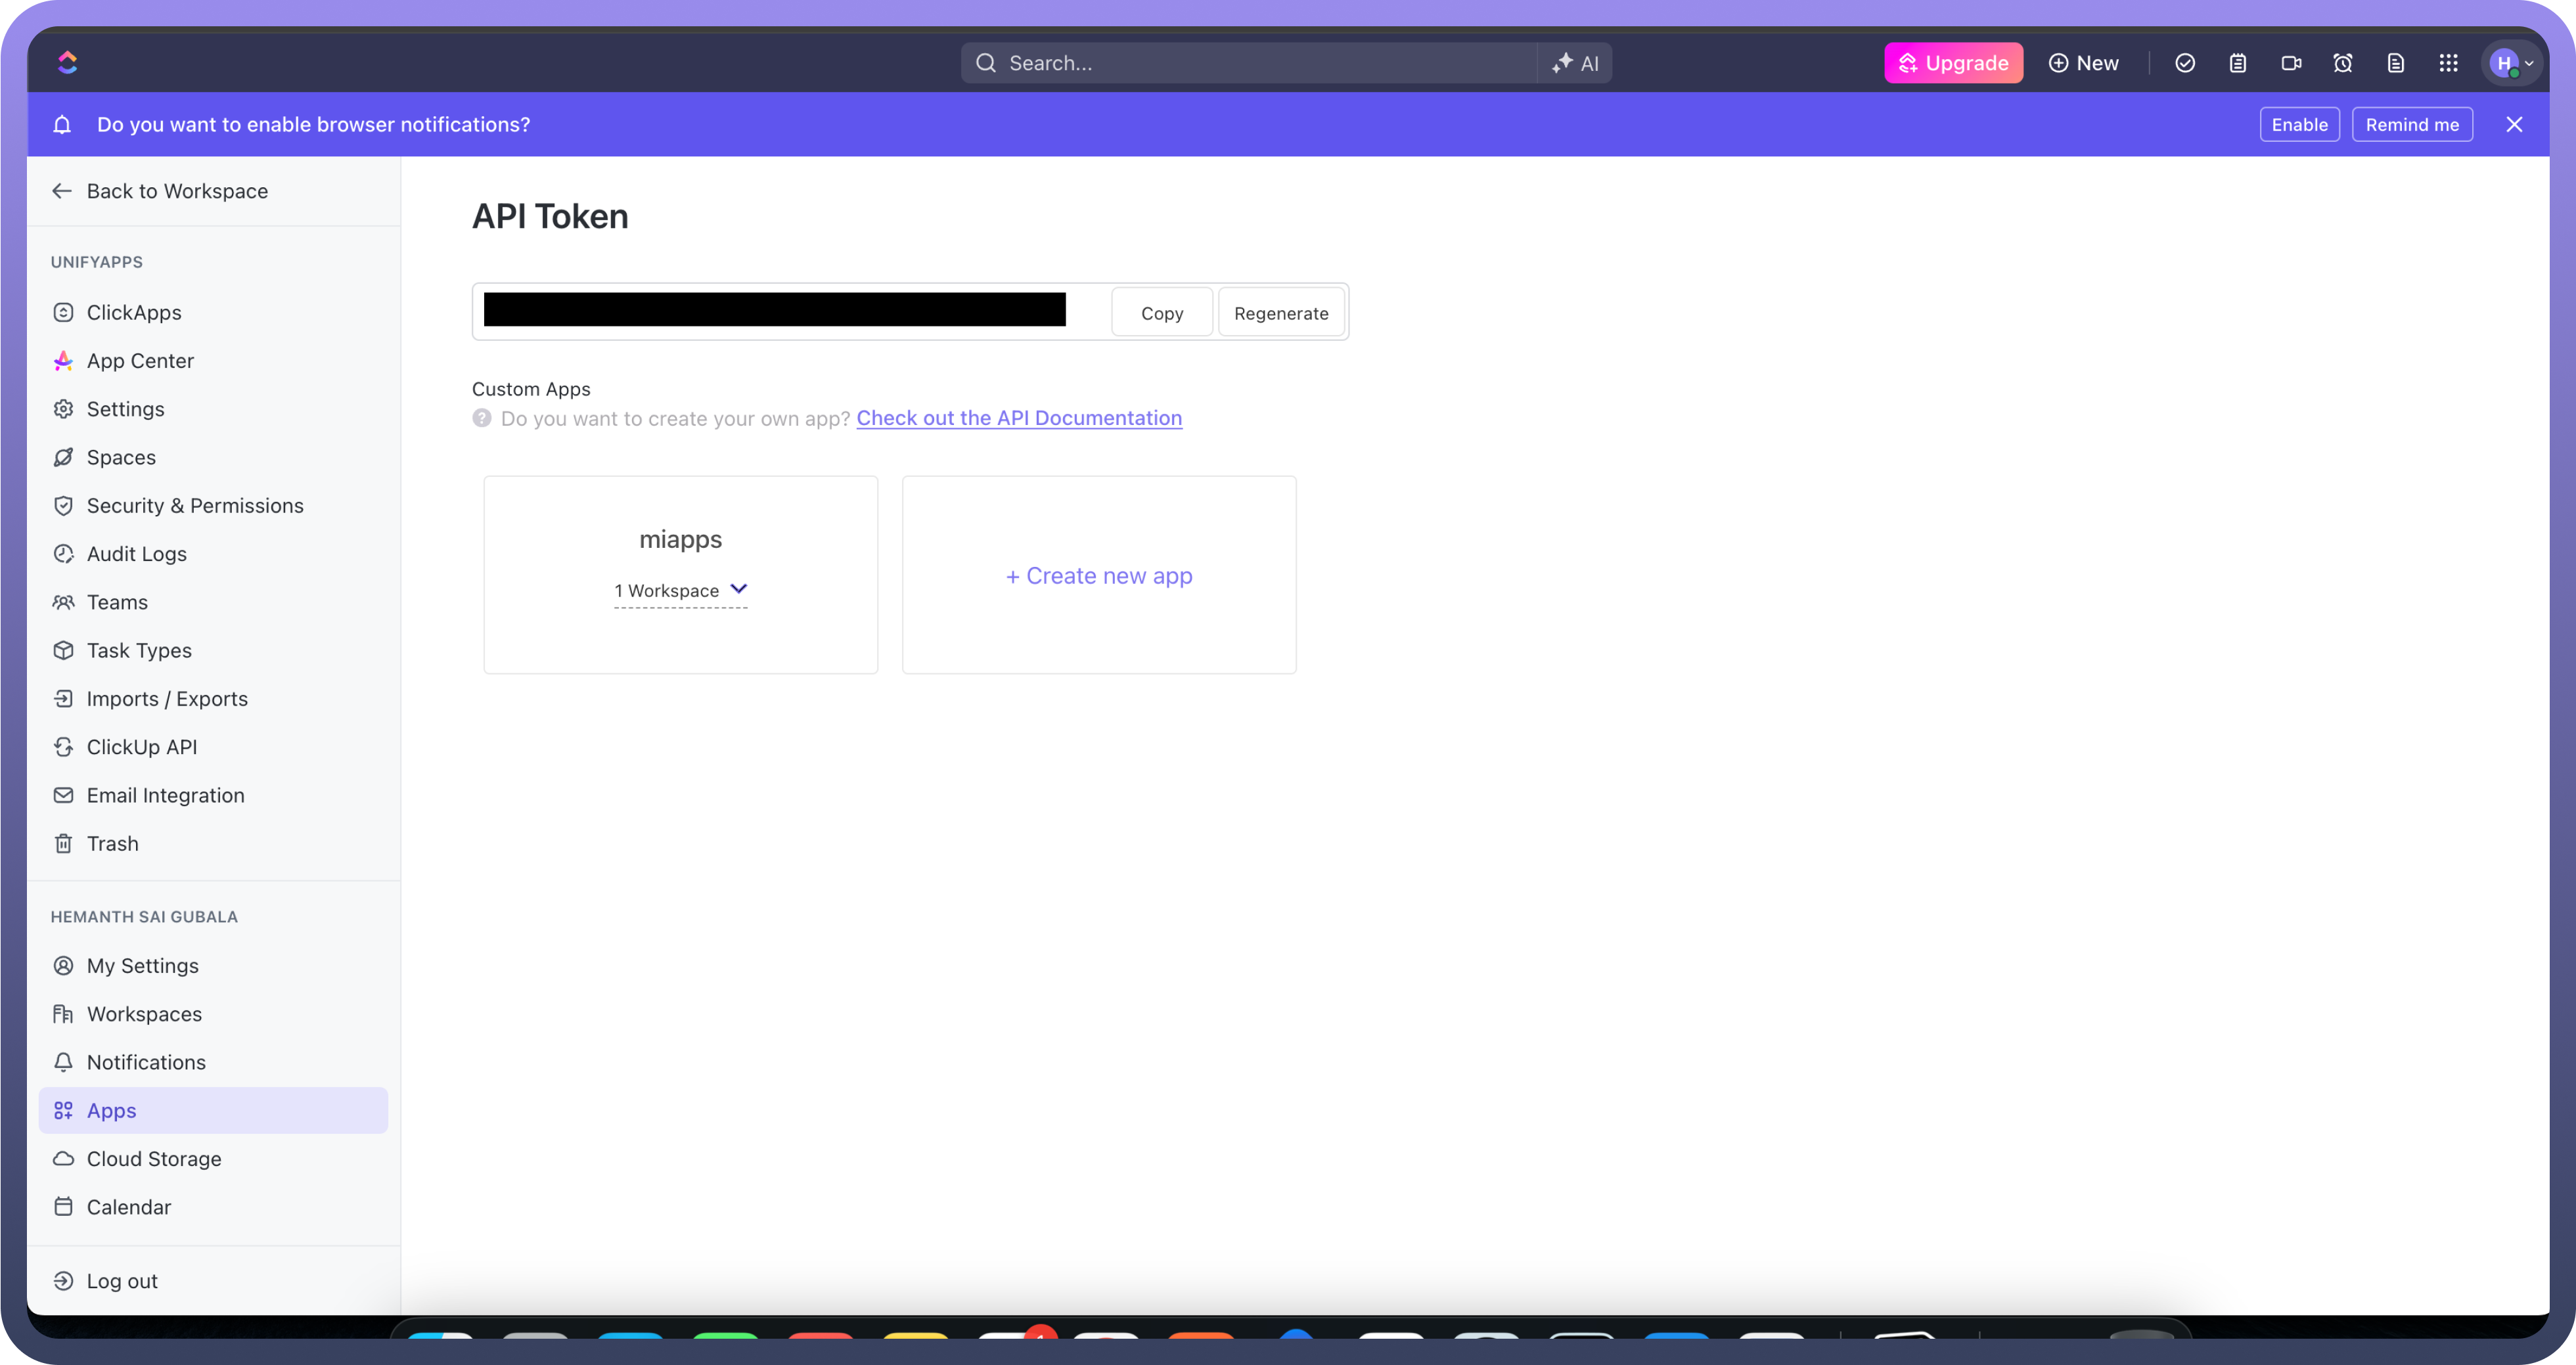2576x1365 pixels.
Task: Copy the API token
Action: (x=1161, y=313)
